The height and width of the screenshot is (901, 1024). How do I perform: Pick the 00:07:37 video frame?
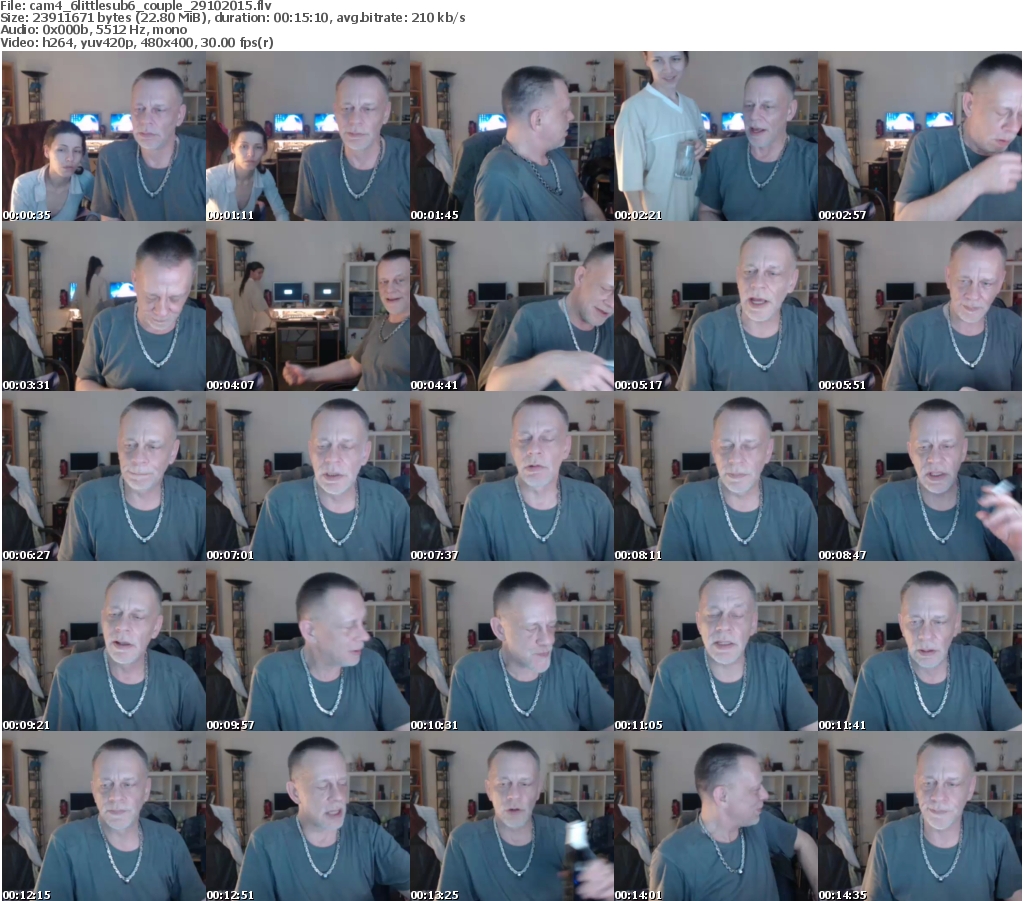[x=512, y=477]
